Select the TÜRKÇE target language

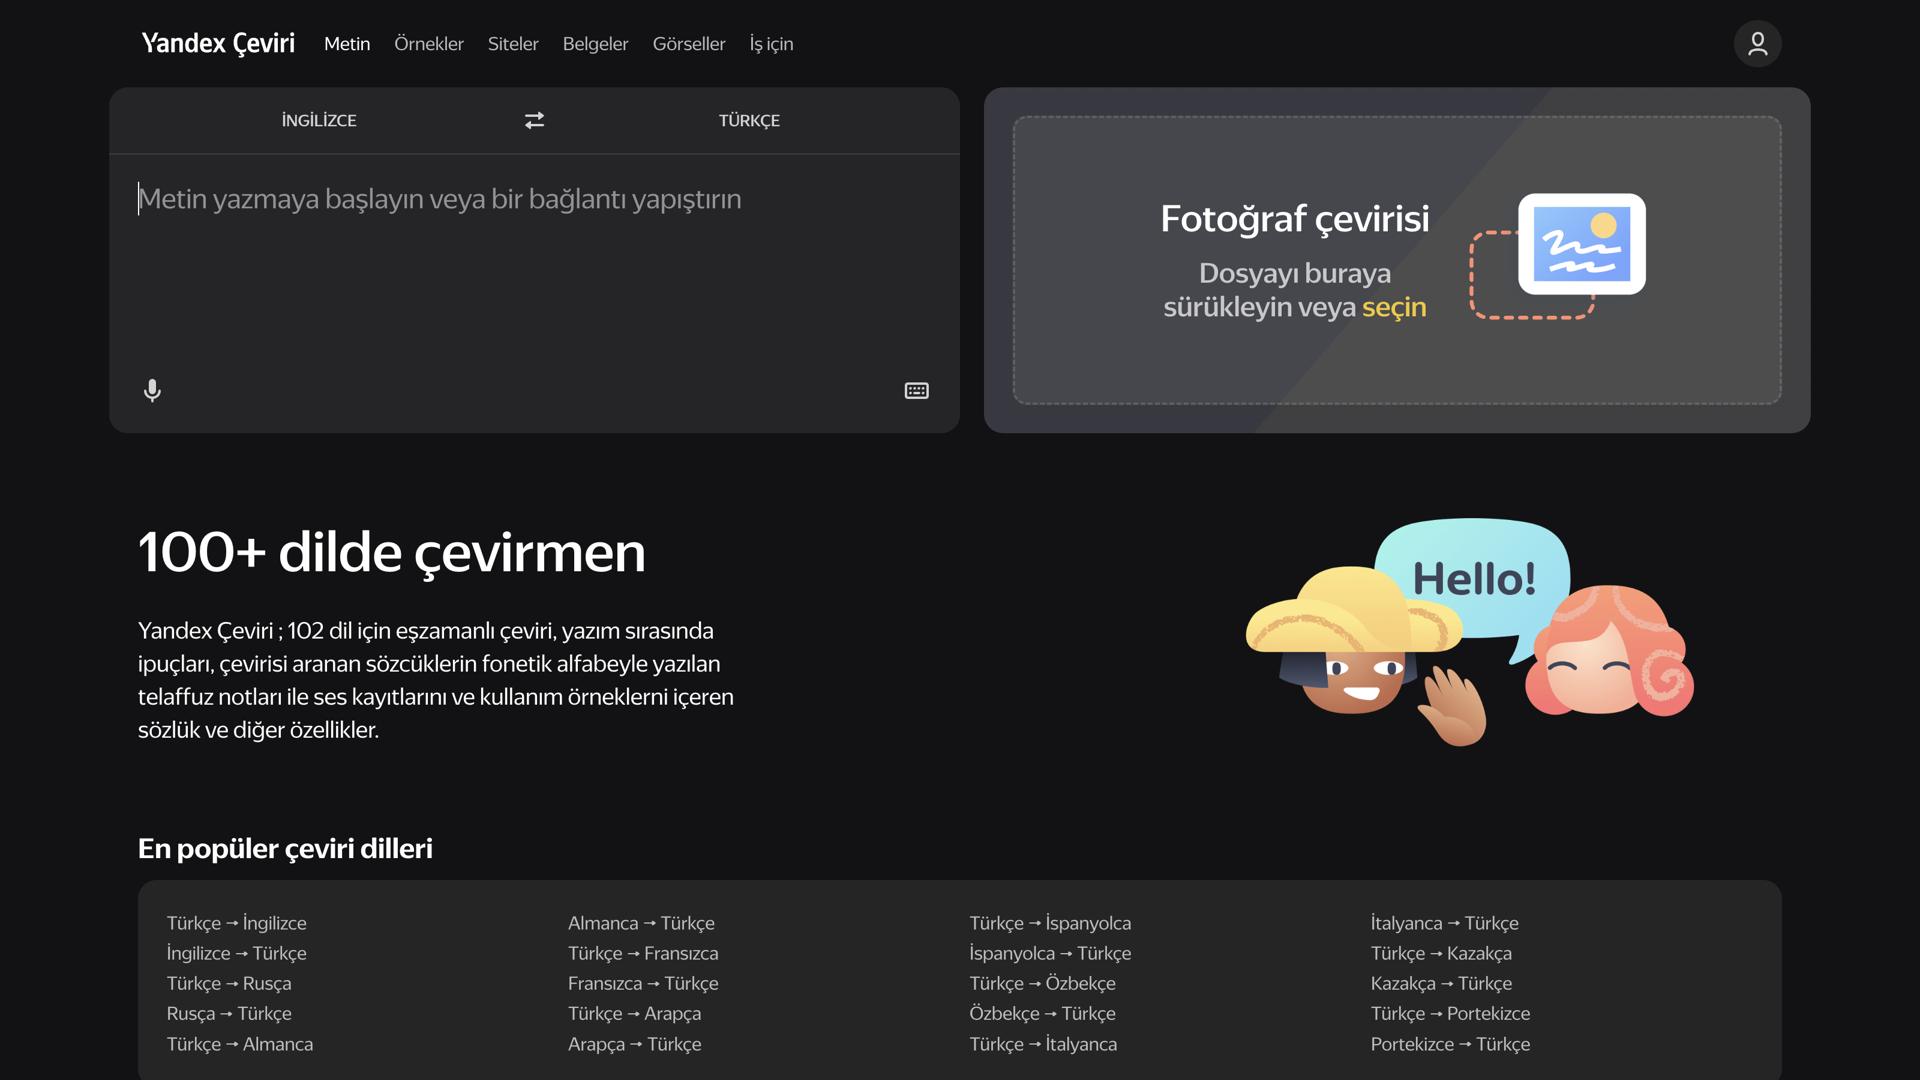(x=749, y=120)
